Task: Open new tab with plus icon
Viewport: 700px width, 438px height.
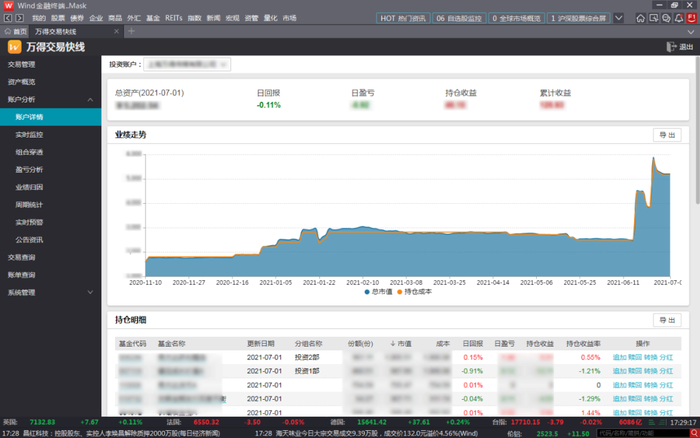Action: pyautogui.click(x=131, y=32)
